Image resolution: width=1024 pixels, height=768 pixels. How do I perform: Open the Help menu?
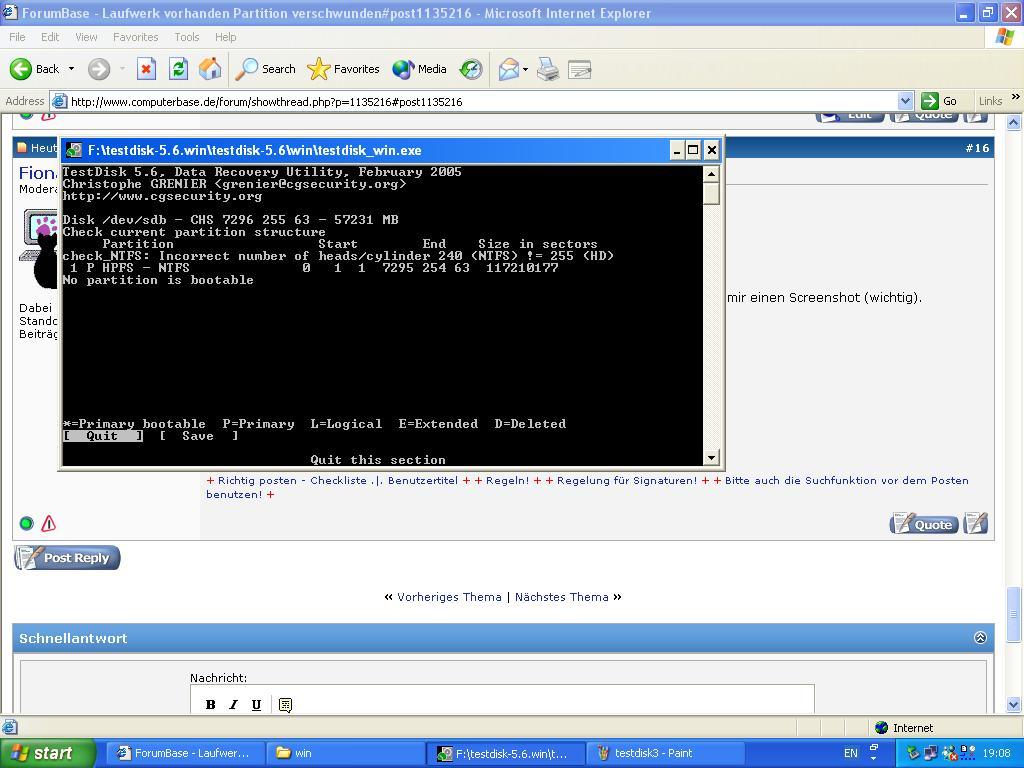pyautogui.click(x=225, y=37)
